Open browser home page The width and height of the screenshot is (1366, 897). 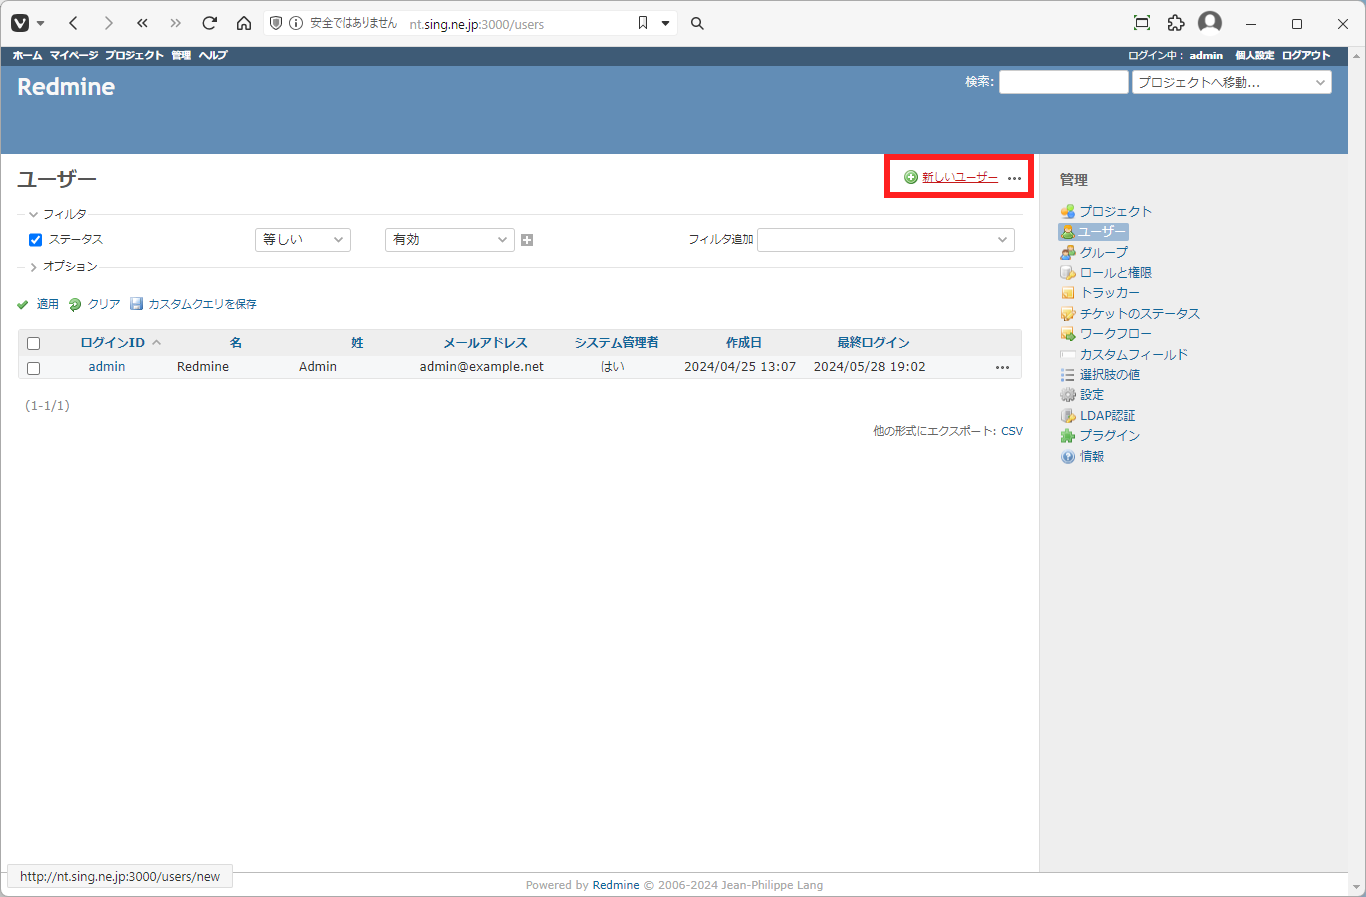(x=244, y=23)
